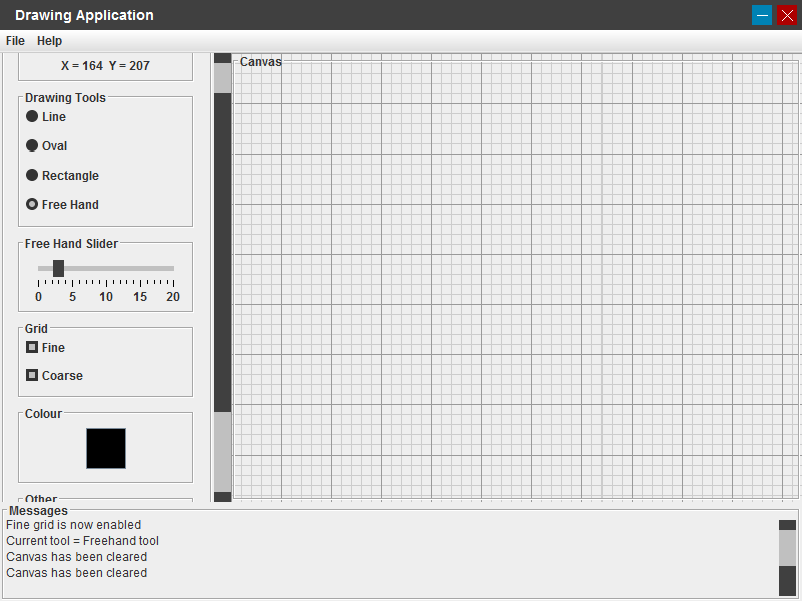The height and width of the screenshot is (601, 802).
Task: Click the tool panel scrollbar down arrow
Action: tap(222, 497)
